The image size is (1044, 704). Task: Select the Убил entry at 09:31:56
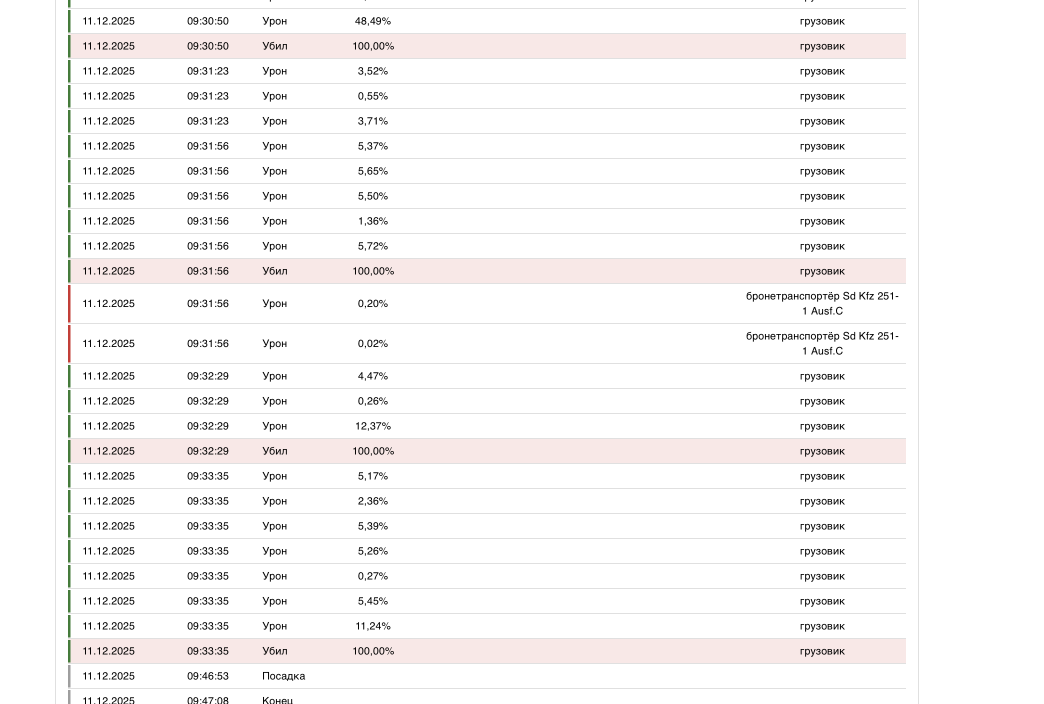pyautogui.click(x=274, y=271)
